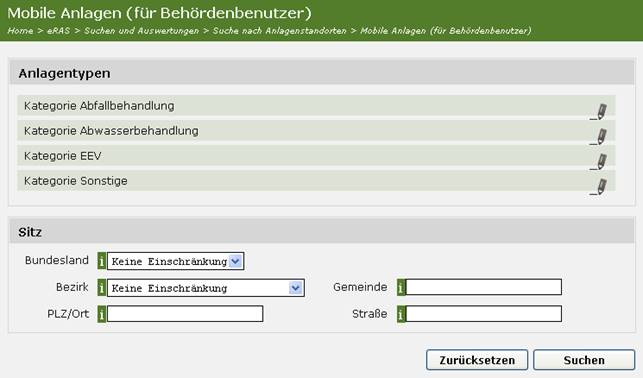This screenshot has height=378, width=643.
Task: Open the Bundesland dropdown
Action: (x=176, y=261)
